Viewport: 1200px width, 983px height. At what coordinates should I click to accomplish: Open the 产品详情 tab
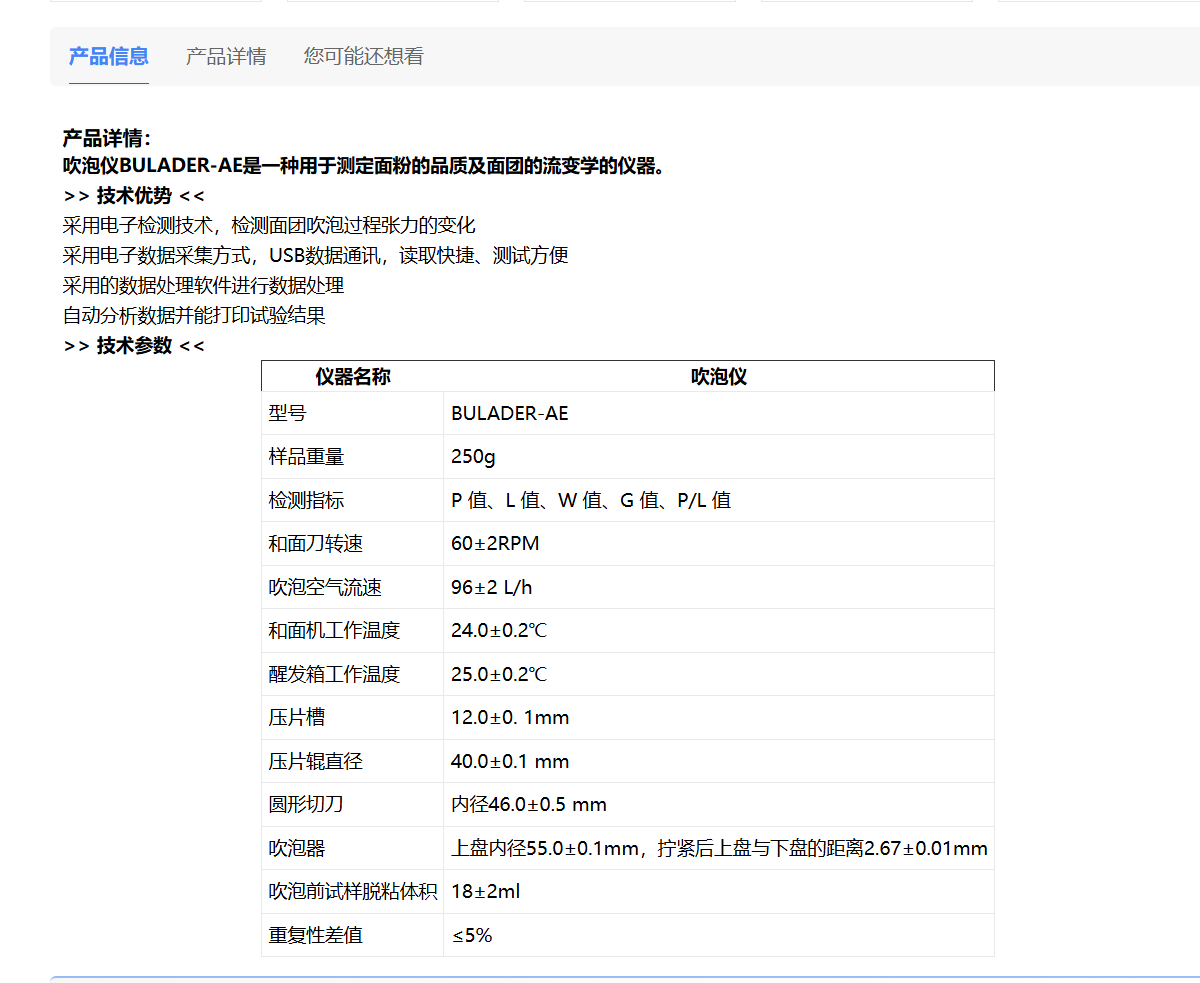point(226,56)
